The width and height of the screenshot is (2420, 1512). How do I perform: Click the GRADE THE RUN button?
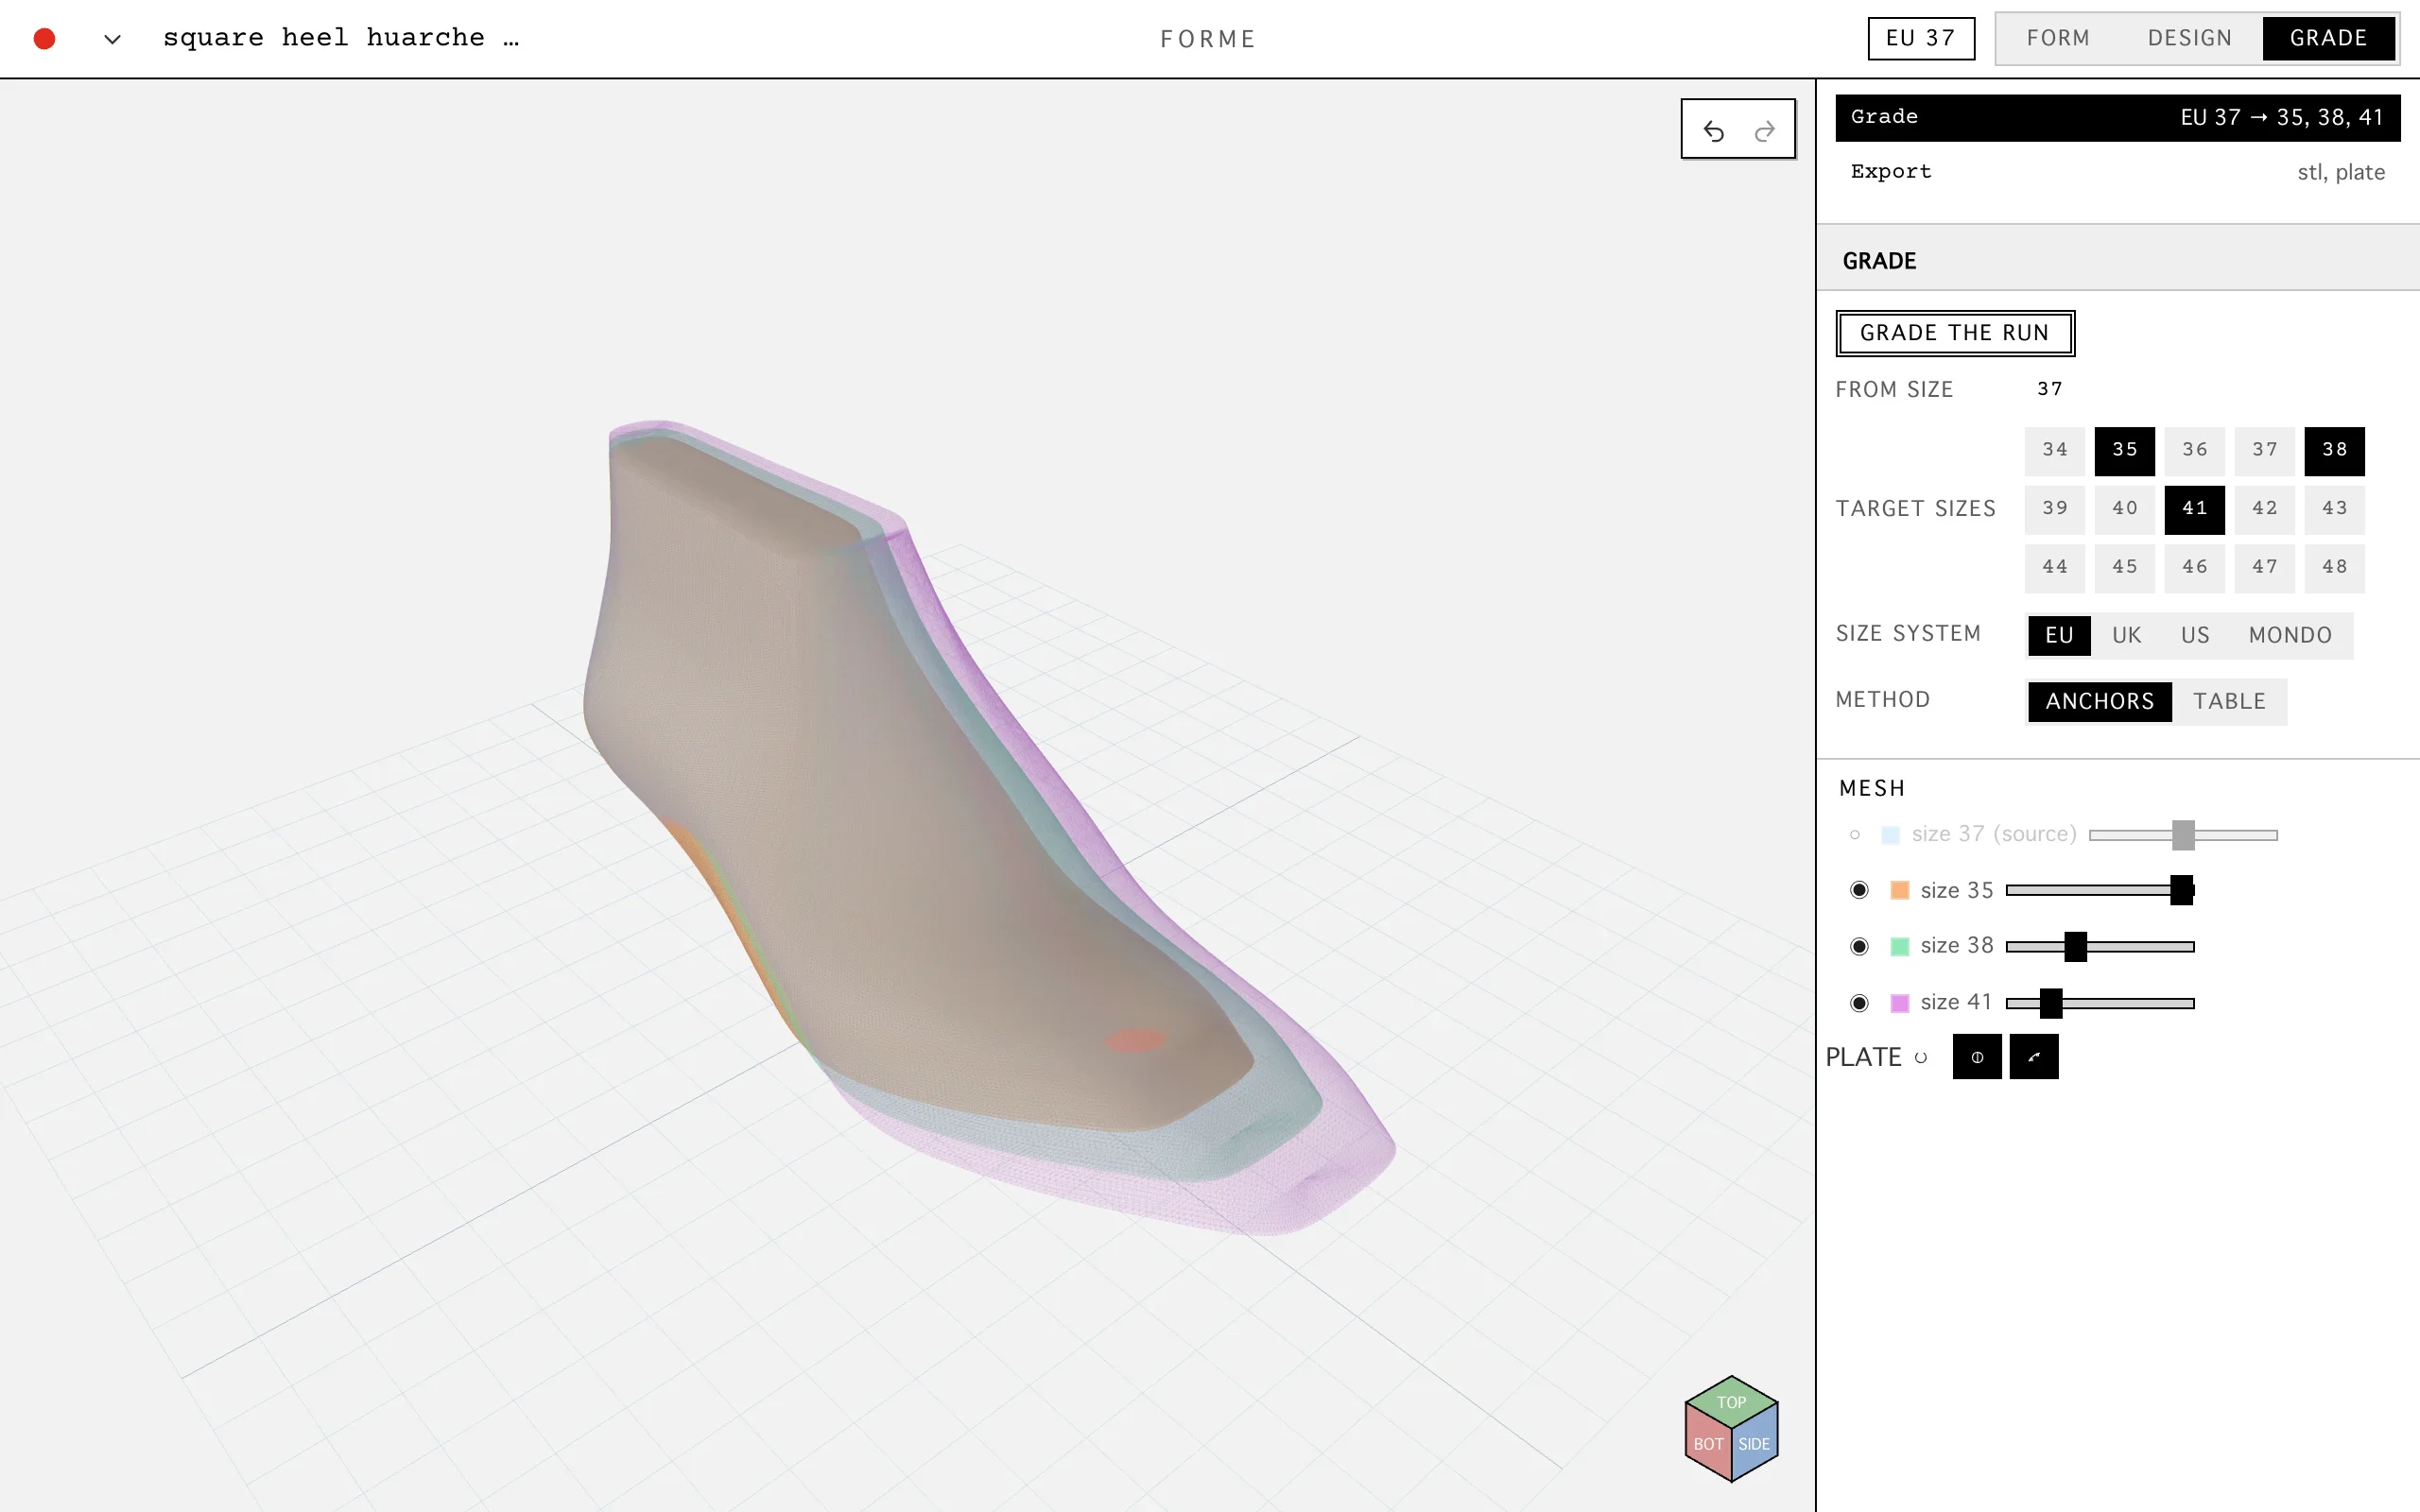1955,333
